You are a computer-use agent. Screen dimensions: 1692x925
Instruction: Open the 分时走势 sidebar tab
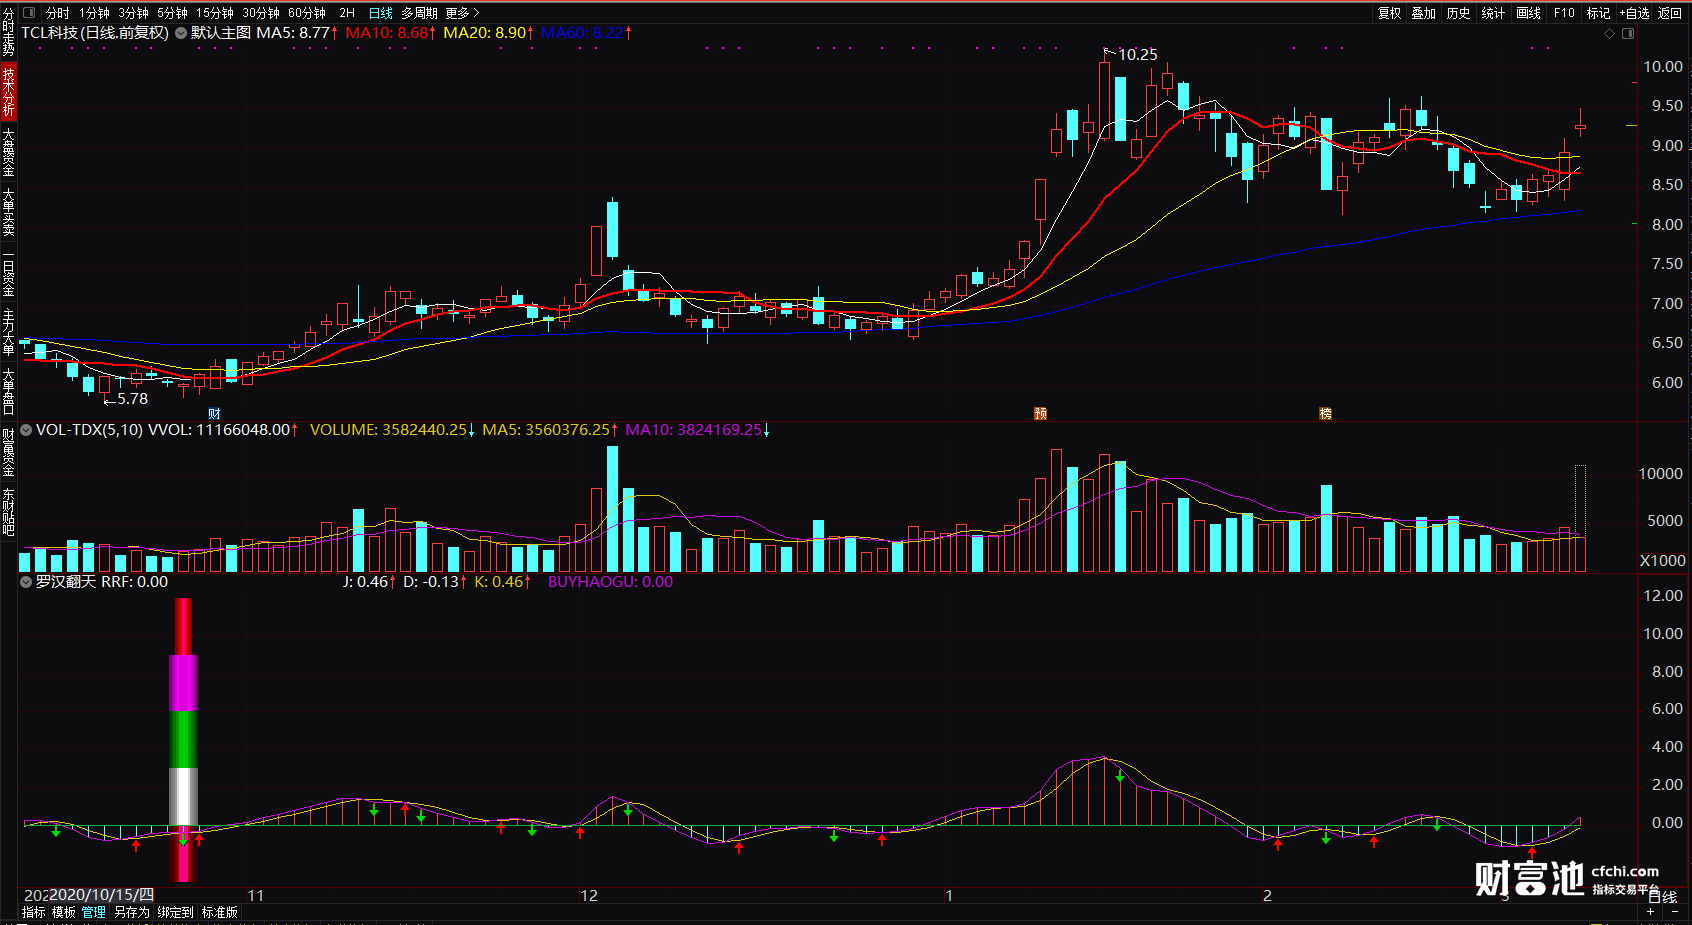pos(8,32)
